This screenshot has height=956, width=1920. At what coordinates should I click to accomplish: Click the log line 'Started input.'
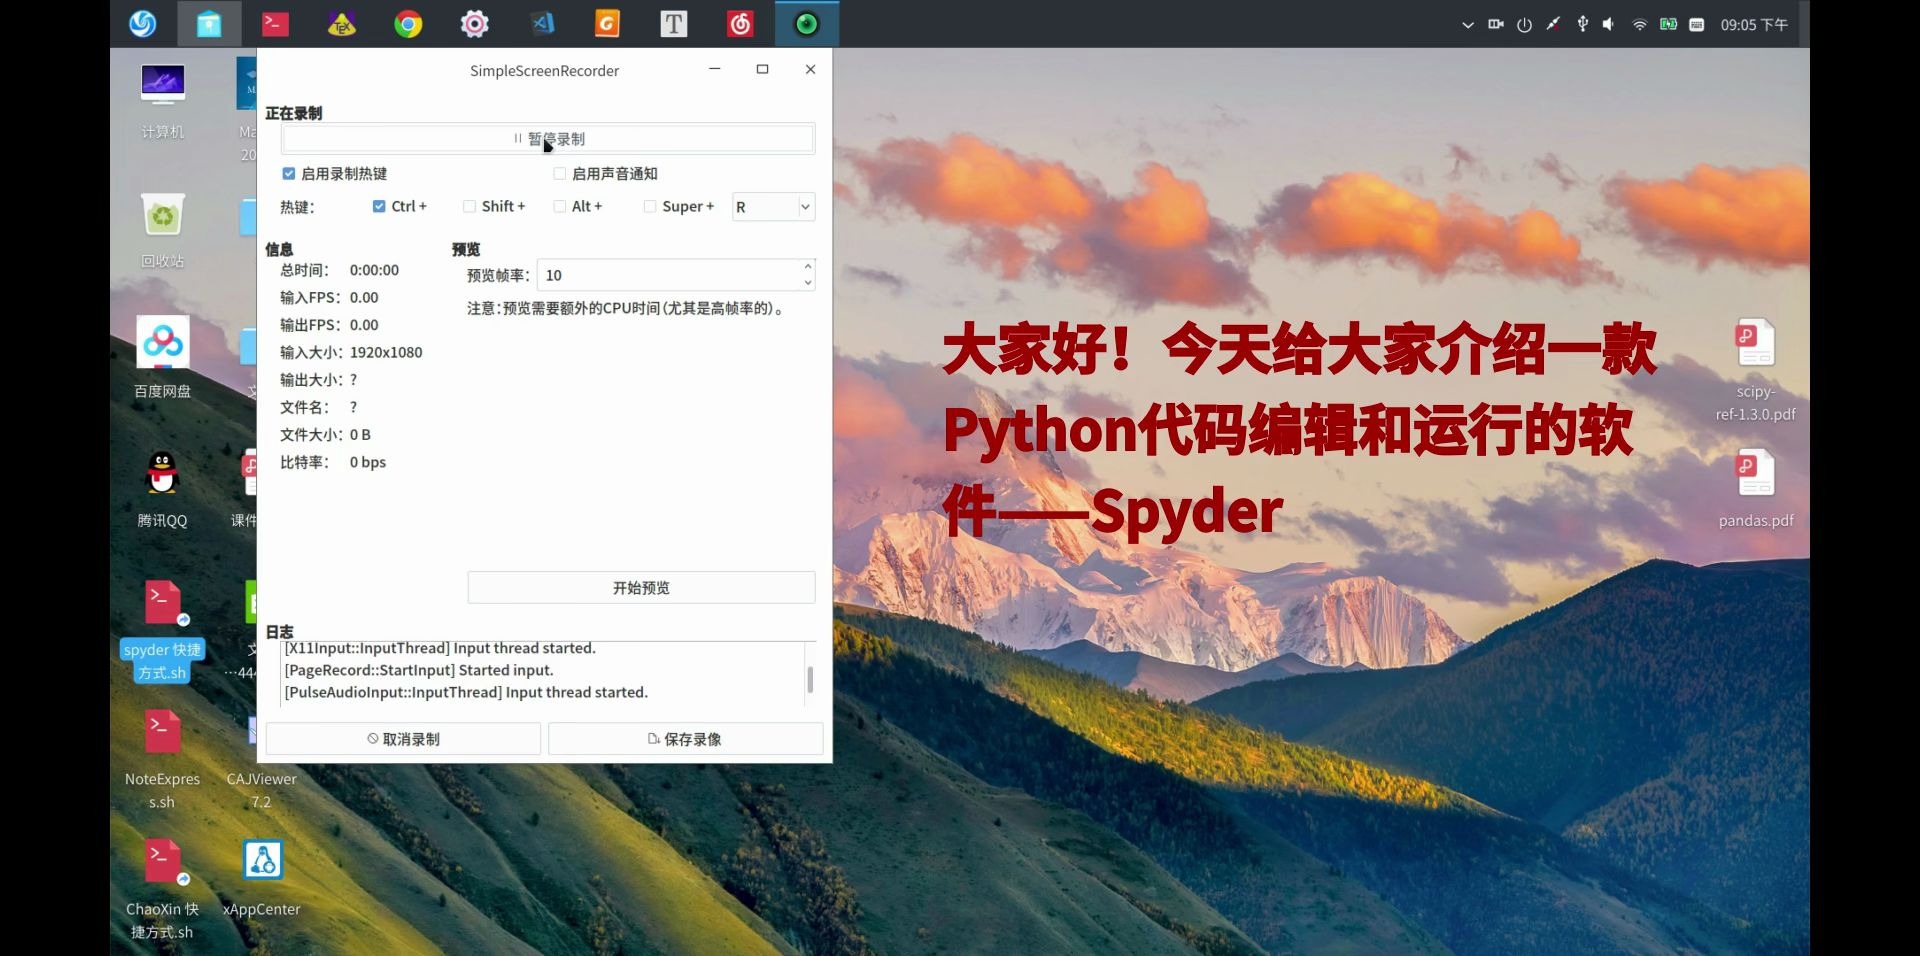419,670
